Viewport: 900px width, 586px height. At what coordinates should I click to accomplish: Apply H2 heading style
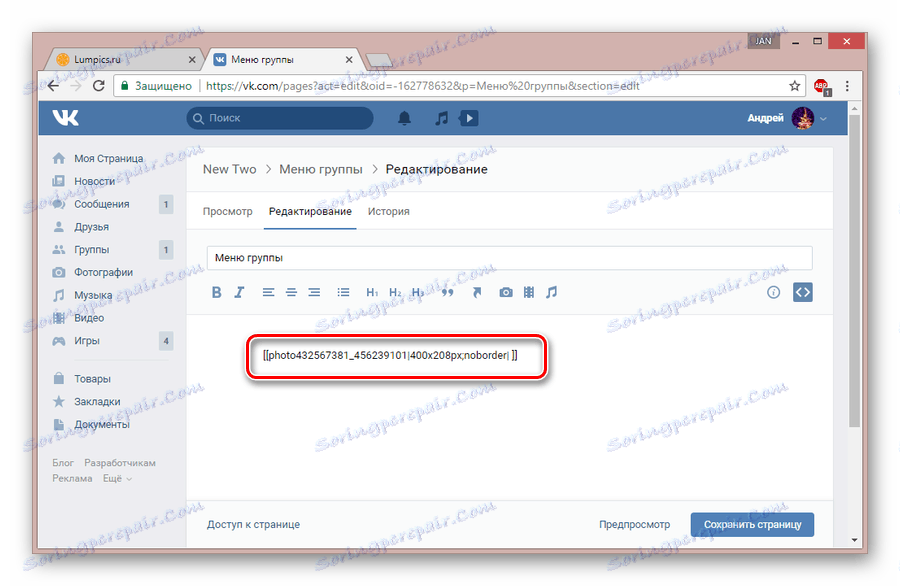coord(395,292)
